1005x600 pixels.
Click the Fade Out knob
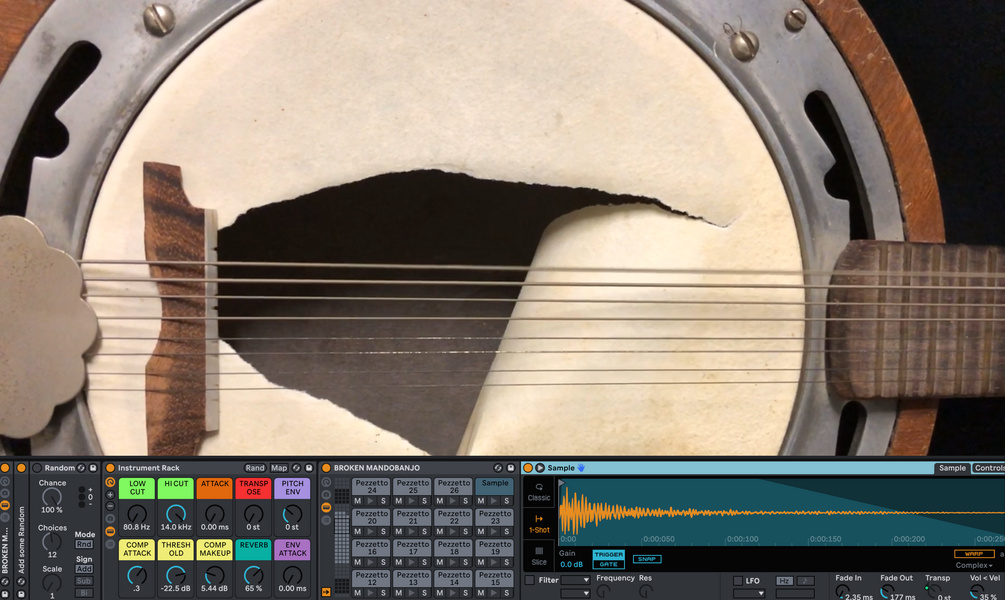pos(888,591)
